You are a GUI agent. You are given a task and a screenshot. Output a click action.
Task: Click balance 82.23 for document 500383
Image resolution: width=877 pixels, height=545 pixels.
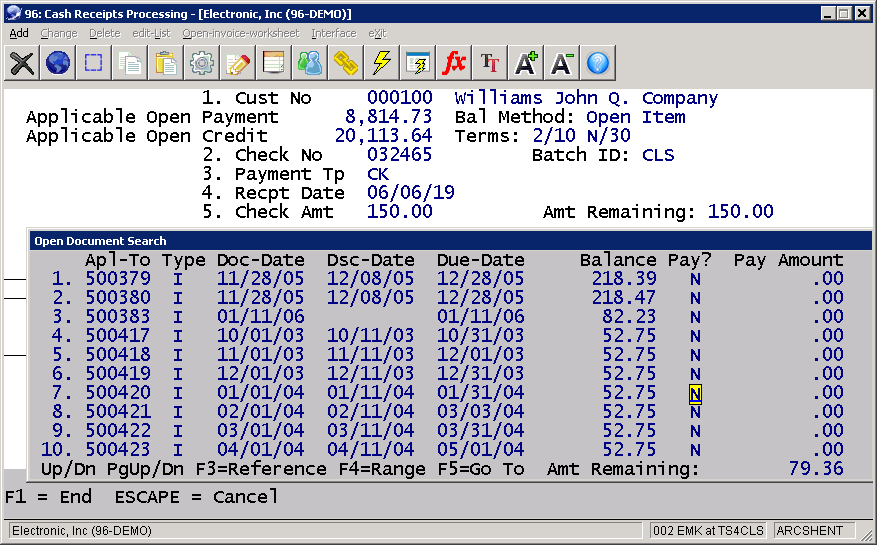tap(629, 317)
